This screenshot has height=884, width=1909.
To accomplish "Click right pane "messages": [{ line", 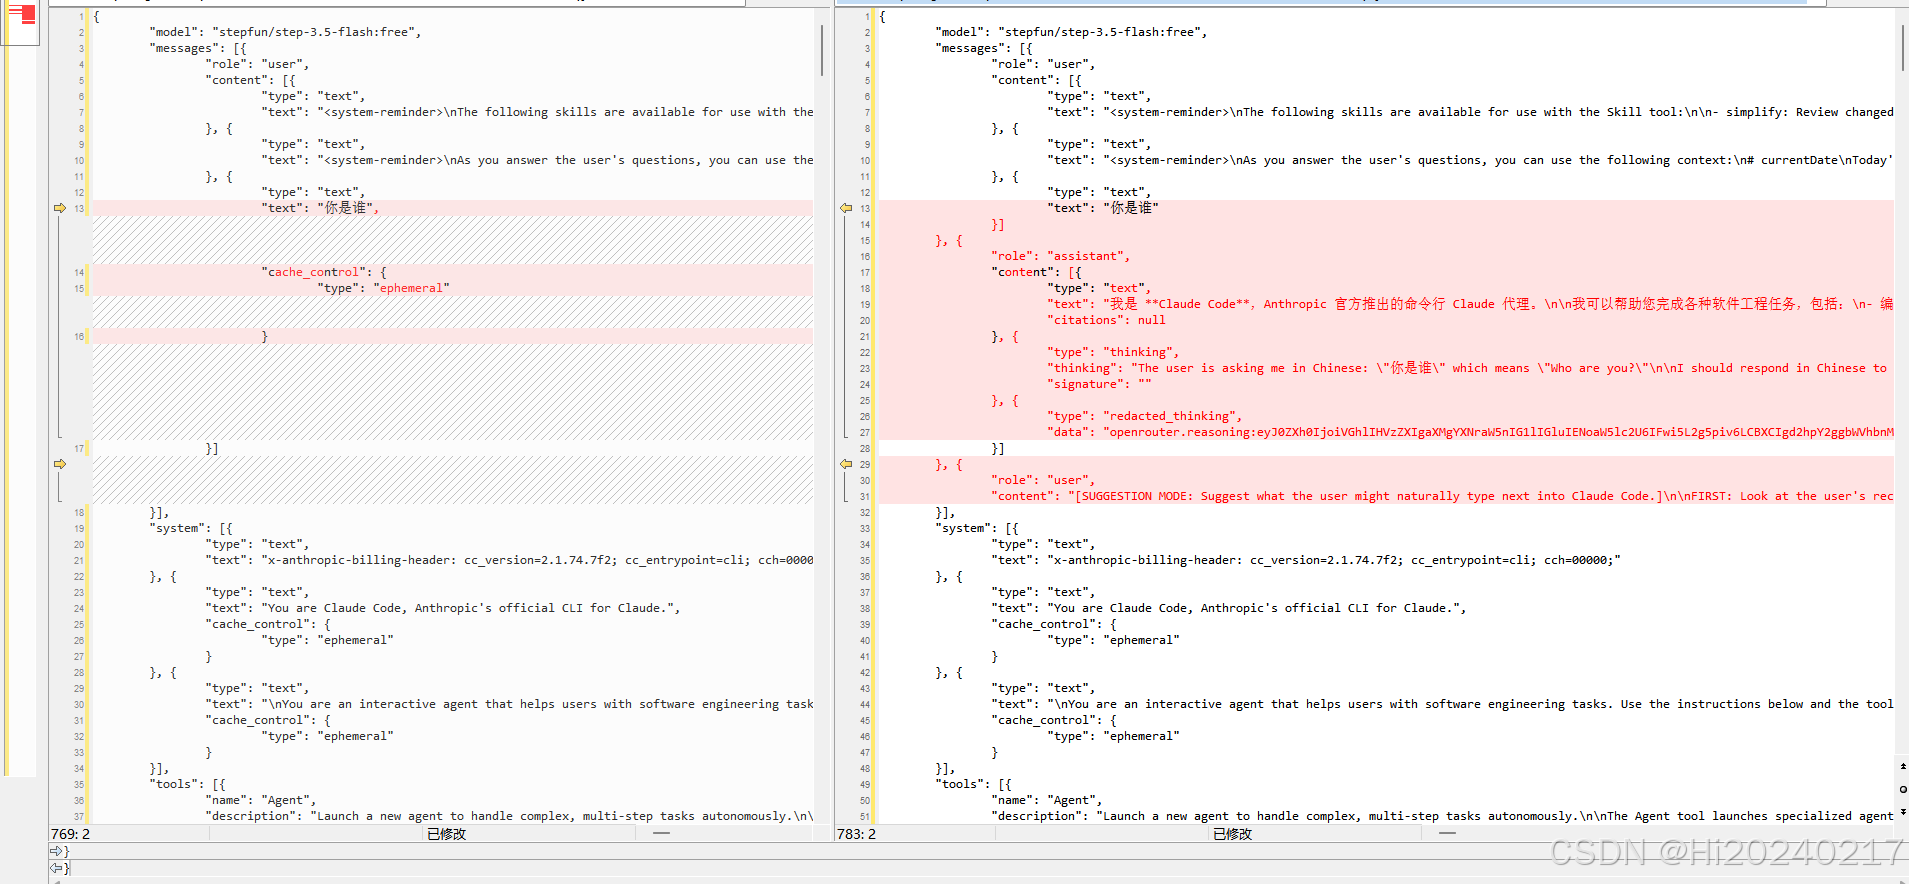I will click(x=984, y=48).
